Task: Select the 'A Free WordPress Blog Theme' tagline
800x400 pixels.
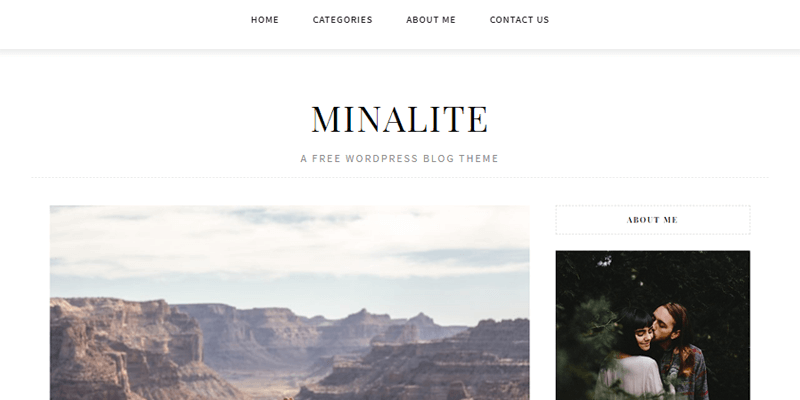Action: coord(399,159)
